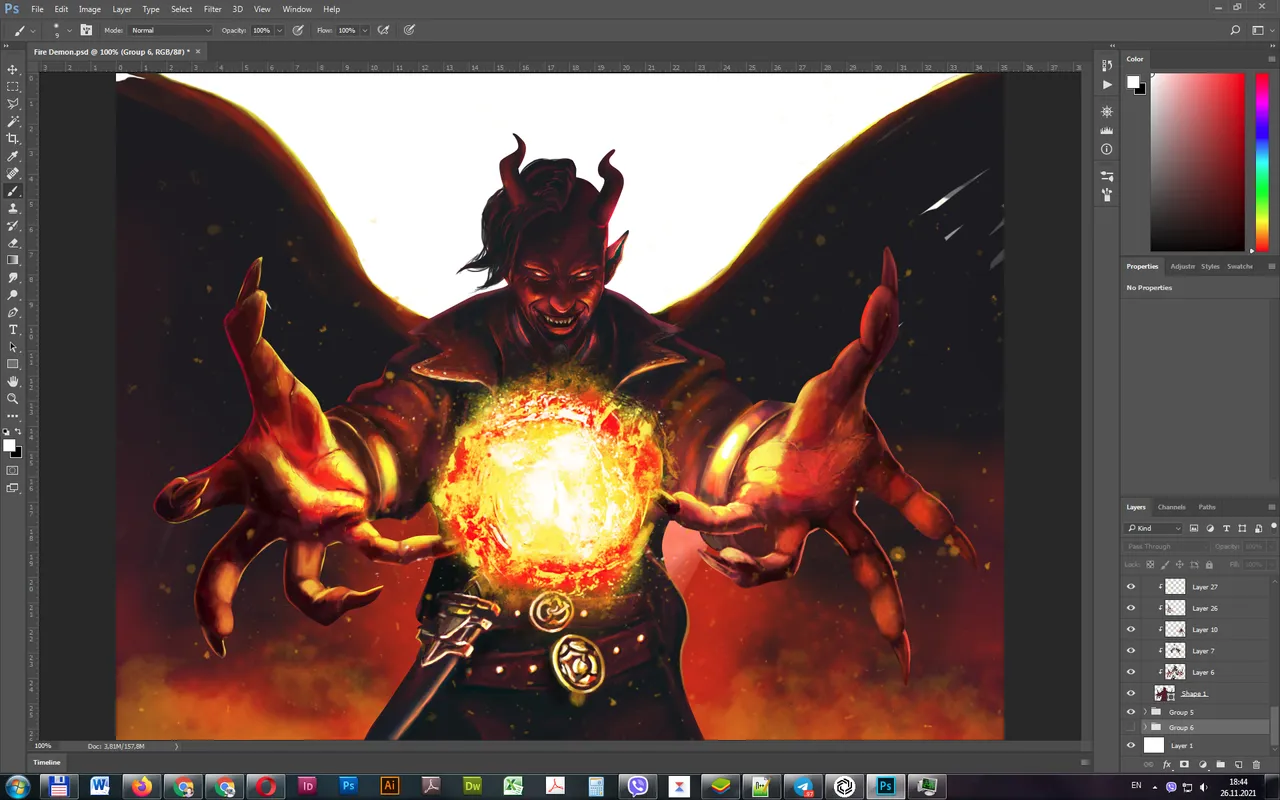This screenshot has width=1280, height=800.
Task: Select the Horizontal Type tool
Action: click(x=13, y=330)
